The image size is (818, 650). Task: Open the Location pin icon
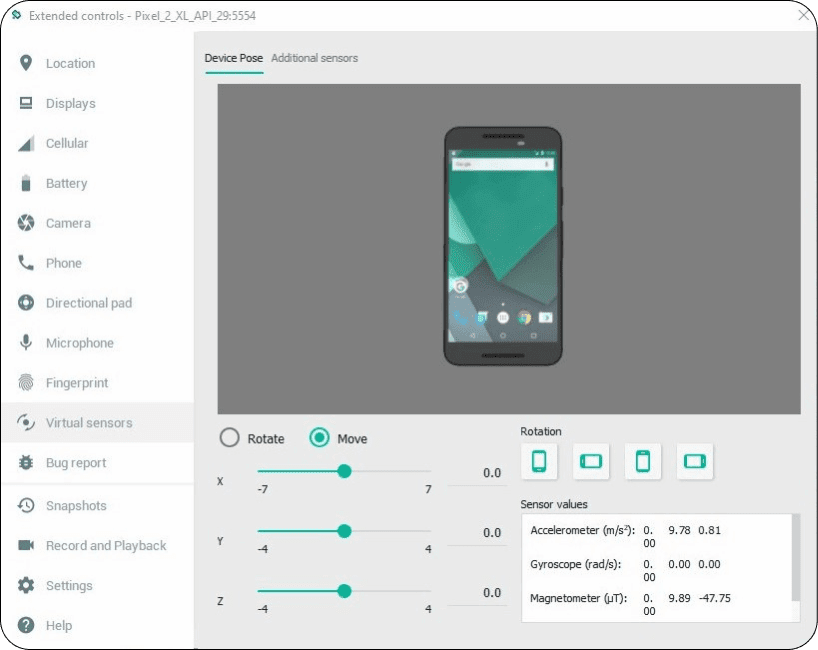(26, 63)
